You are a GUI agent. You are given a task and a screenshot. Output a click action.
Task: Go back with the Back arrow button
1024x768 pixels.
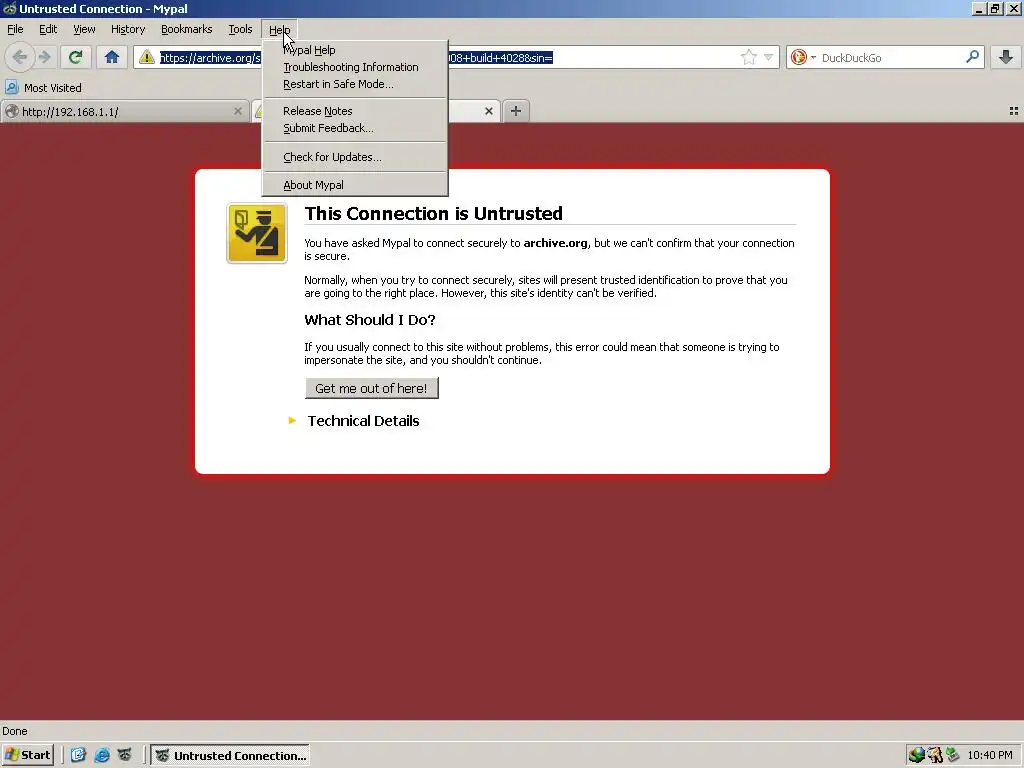[x=20, y=57]
